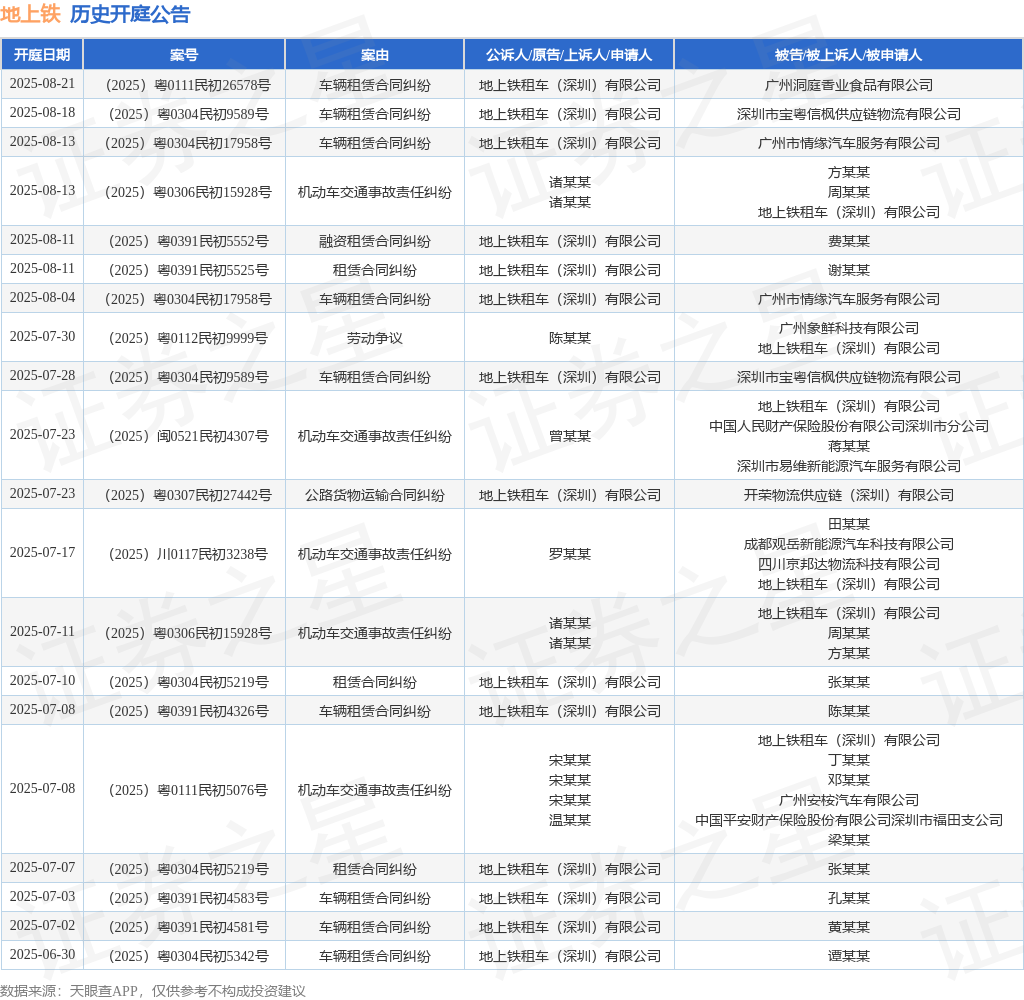
Task: Click defendant 蒋某某
Action: coord(848,446)
